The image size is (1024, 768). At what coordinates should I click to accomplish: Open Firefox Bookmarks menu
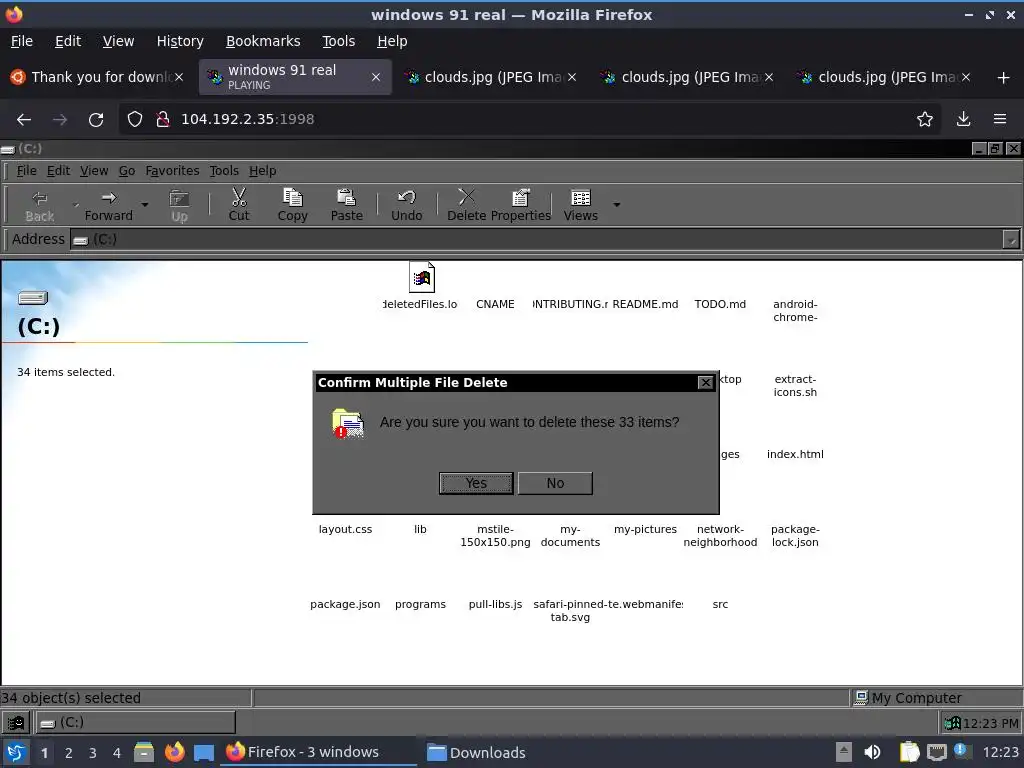point(263,41)
